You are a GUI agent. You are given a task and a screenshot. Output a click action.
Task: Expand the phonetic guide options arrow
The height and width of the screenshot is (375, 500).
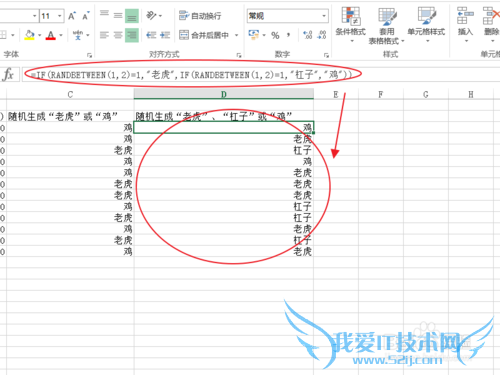pos(88,35)
